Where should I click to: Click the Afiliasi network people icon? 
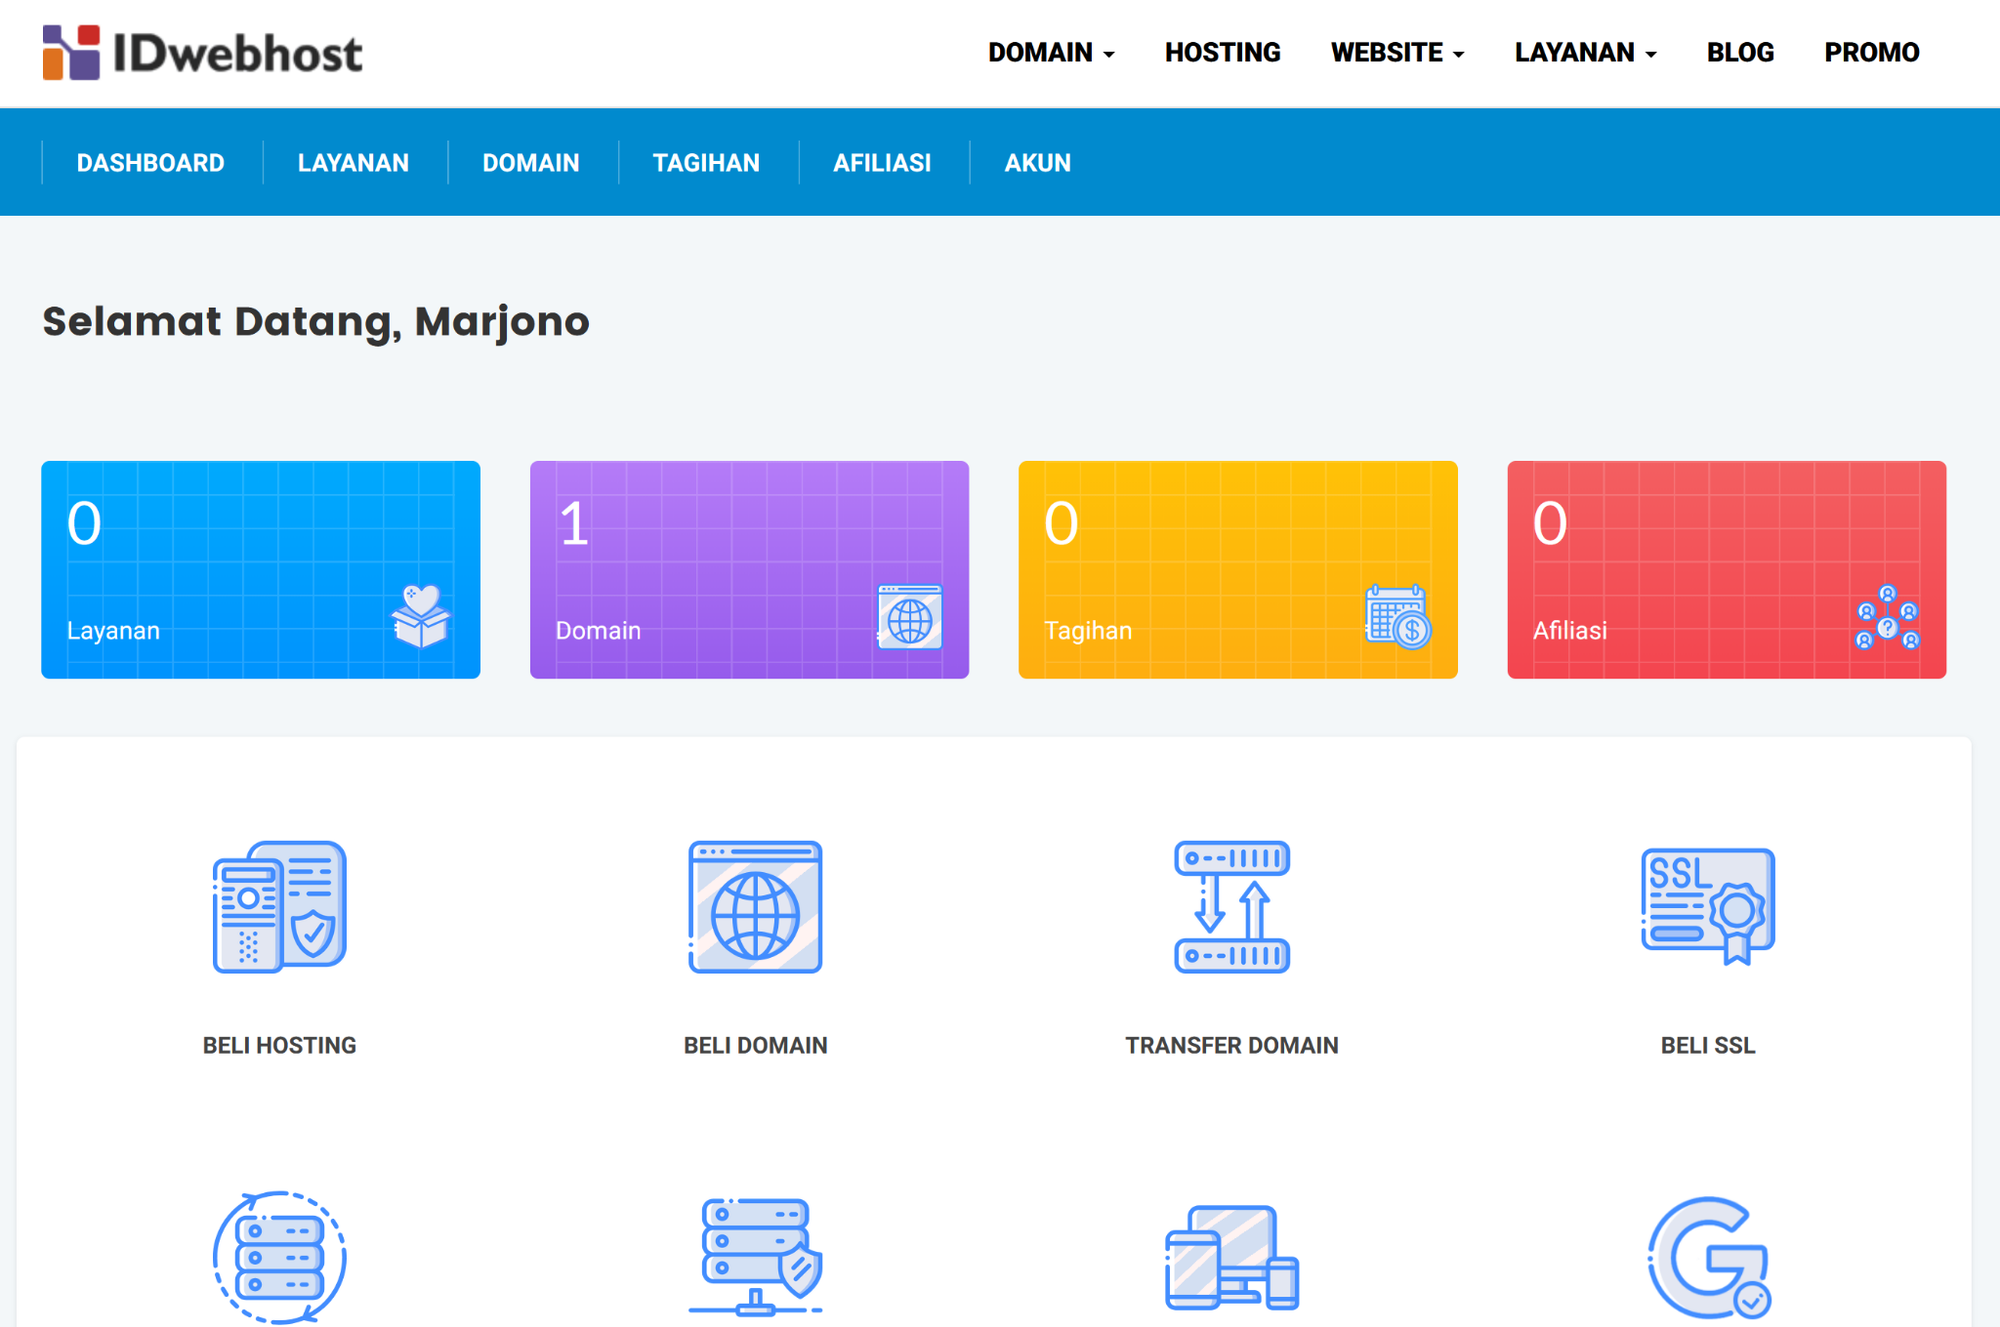coord(1887,617)
